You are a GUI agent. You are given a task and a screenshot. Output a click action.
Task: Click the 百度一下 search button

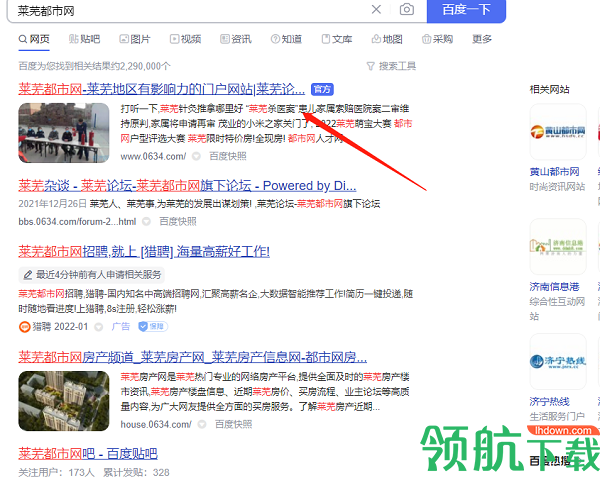coord(466,10)
